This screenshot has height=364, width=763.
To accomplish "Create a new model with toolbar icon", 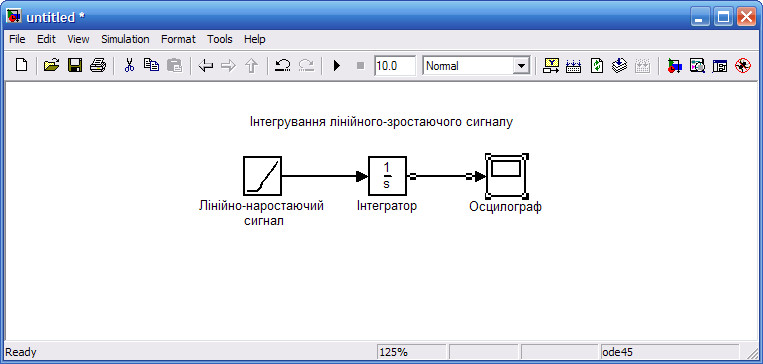I will (x=21, y=65).
